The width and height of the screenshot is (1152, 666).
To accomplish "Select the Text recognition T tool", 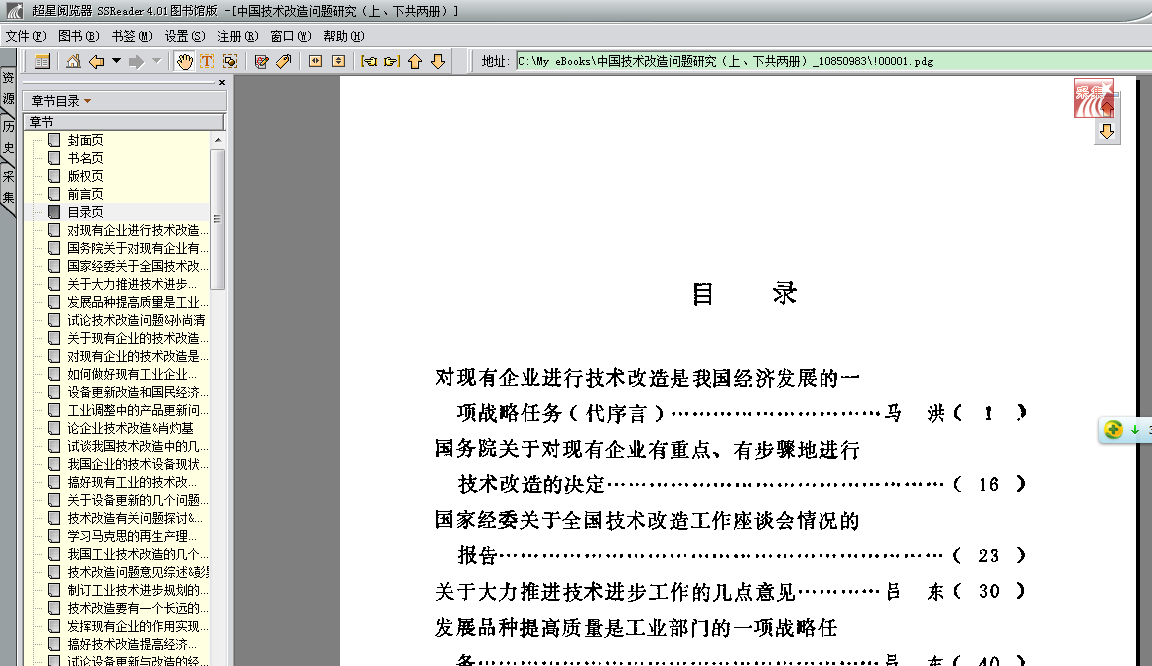I will (x=207, y=62).
